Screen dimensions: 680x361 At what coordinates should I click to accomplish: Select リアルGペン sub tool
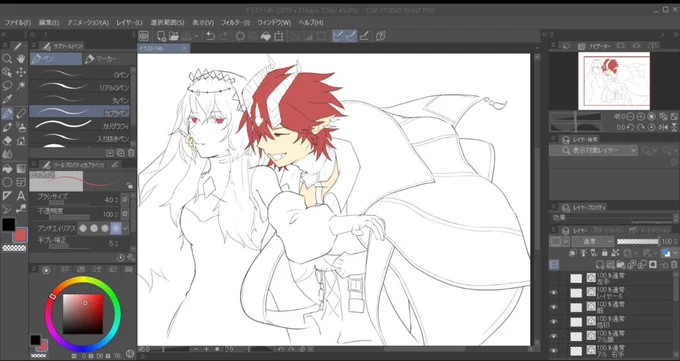click(80, 87)
